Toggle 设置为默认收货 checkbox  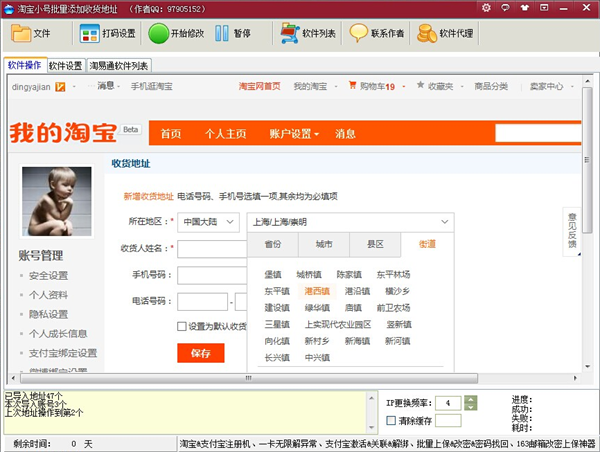(x=182, y=326)
